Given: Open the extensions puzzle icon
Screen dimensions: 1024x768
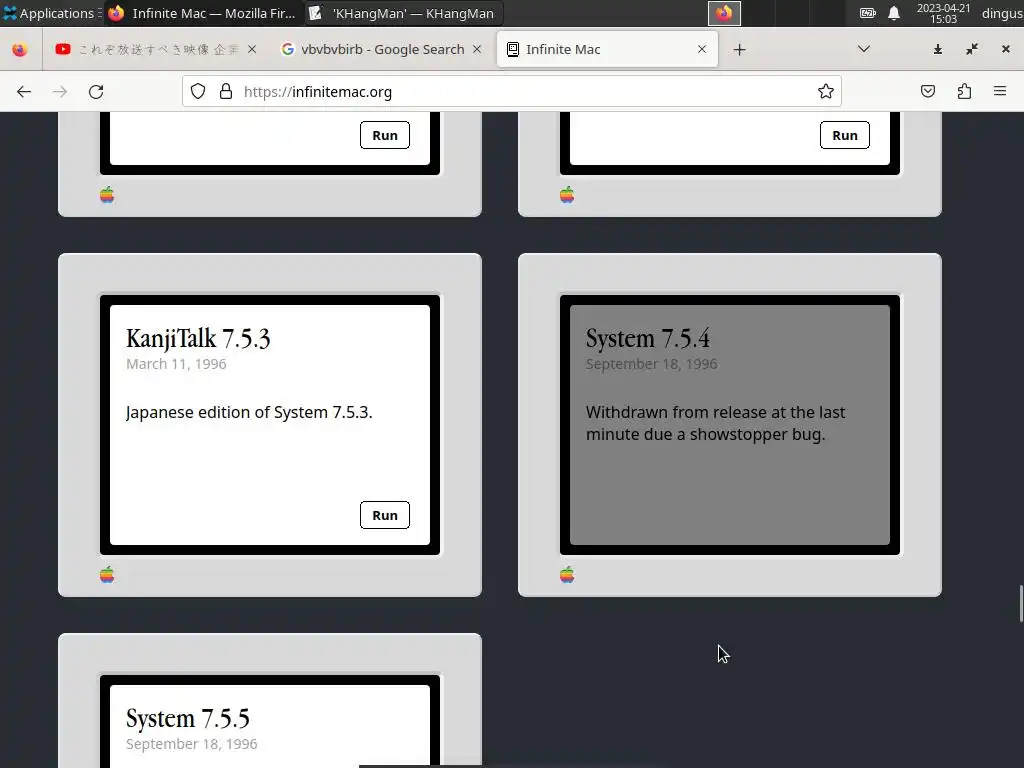Looking at the screenshot, I should (964, 91).
